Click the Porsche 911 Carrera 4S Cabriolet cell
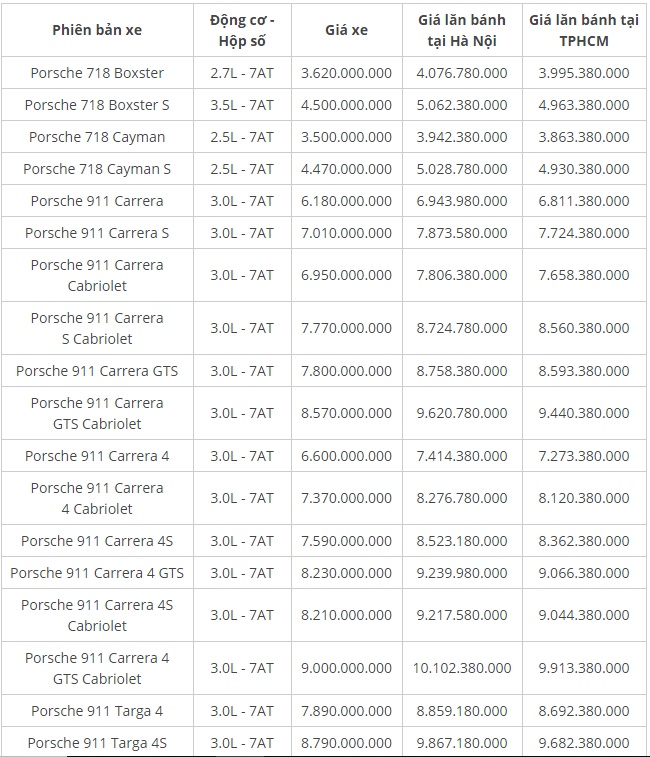The image size is (650, 757). pos(97,615)
